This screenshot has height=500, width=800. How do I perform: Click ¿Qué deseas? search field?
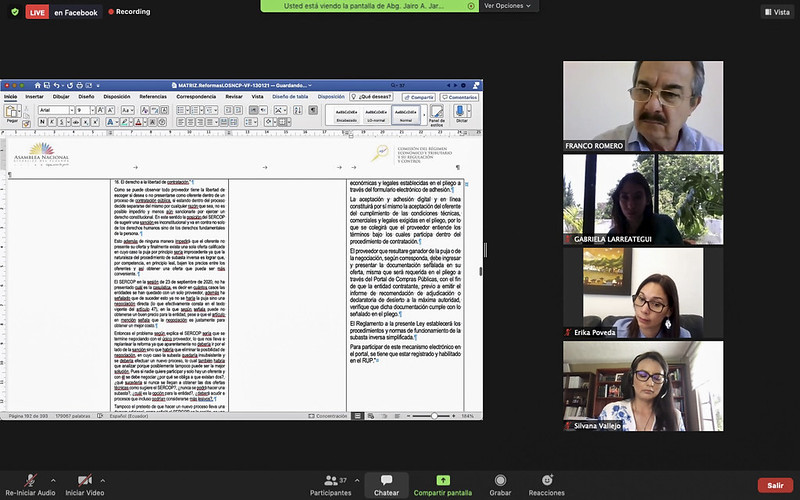tap(371, 97)
